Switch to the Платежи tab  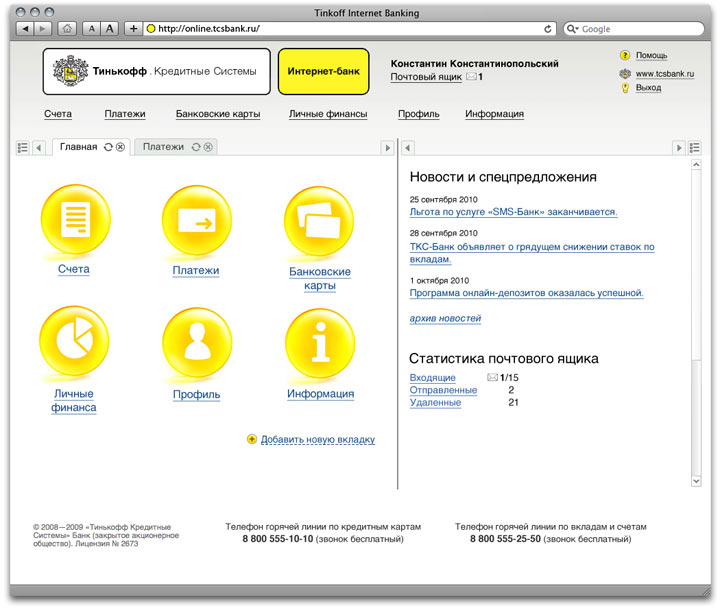point(163,147)
